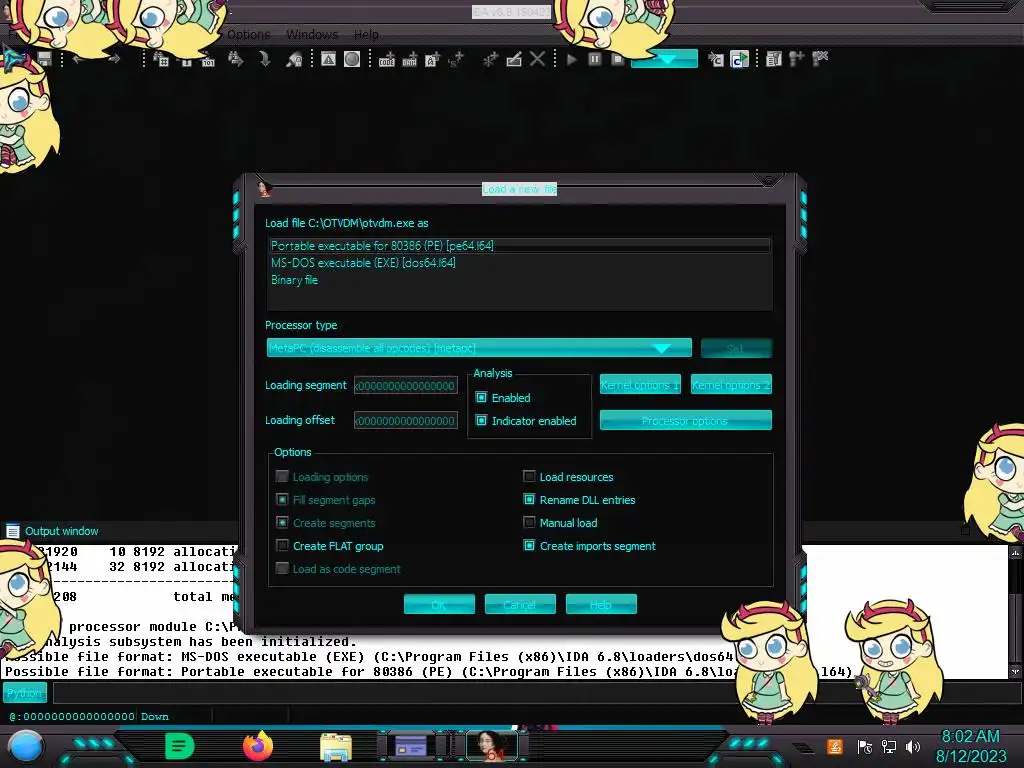Select Portable executable for 80386 (PE) entry
This screenshot has height=768, width=1024.
tap(519, 246)
